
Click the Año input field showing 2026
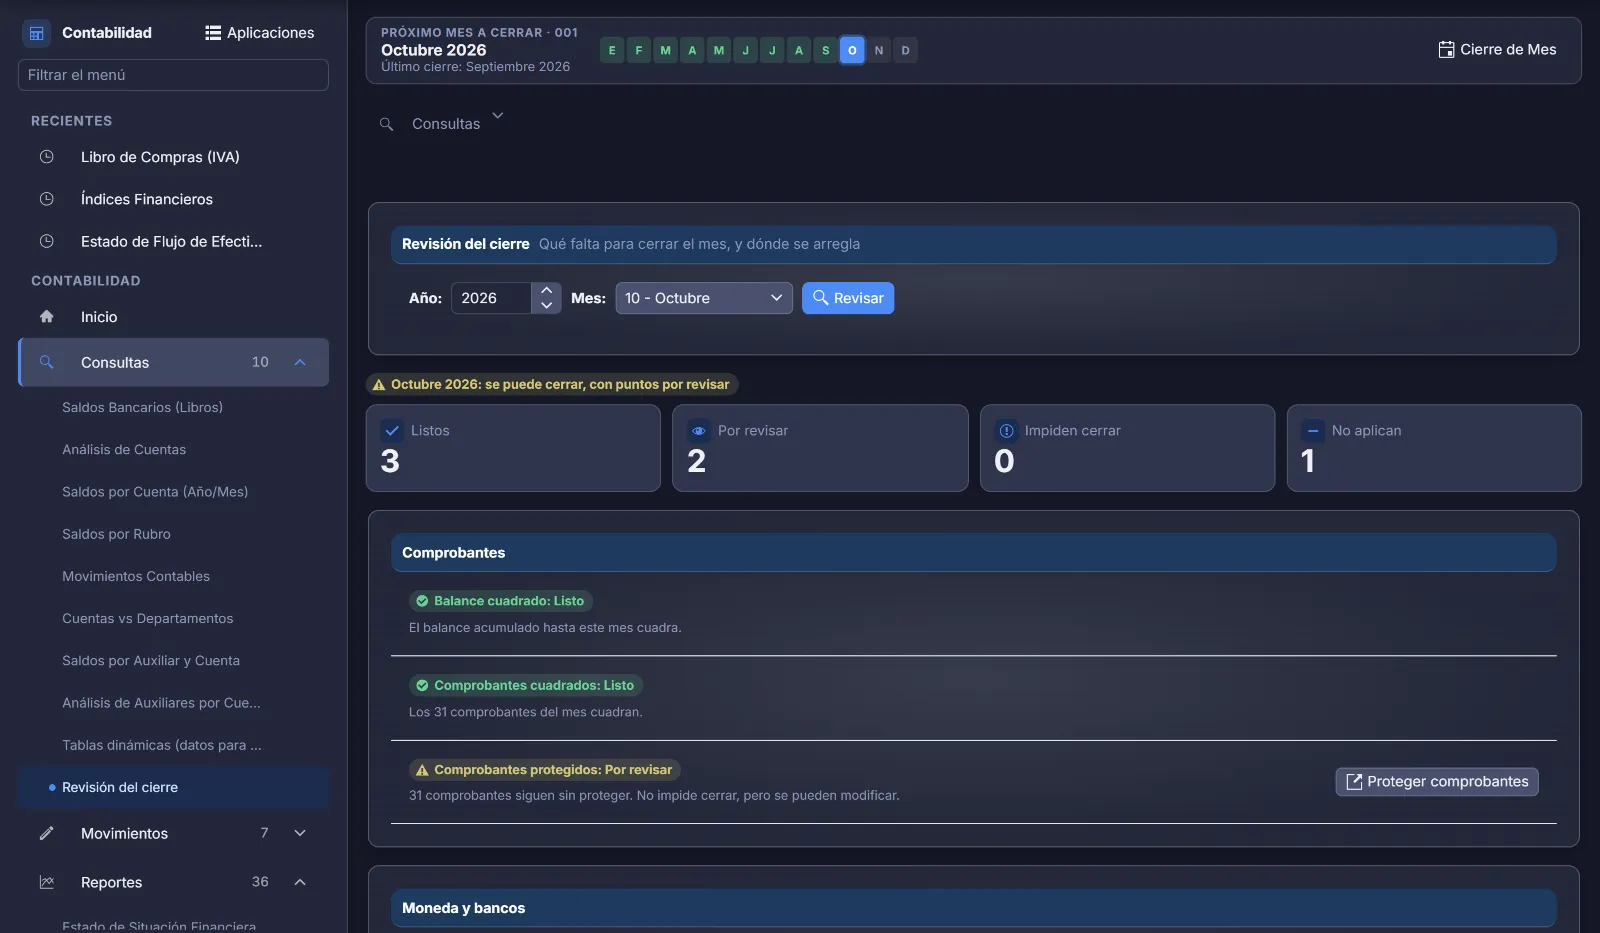coord(491,298)
